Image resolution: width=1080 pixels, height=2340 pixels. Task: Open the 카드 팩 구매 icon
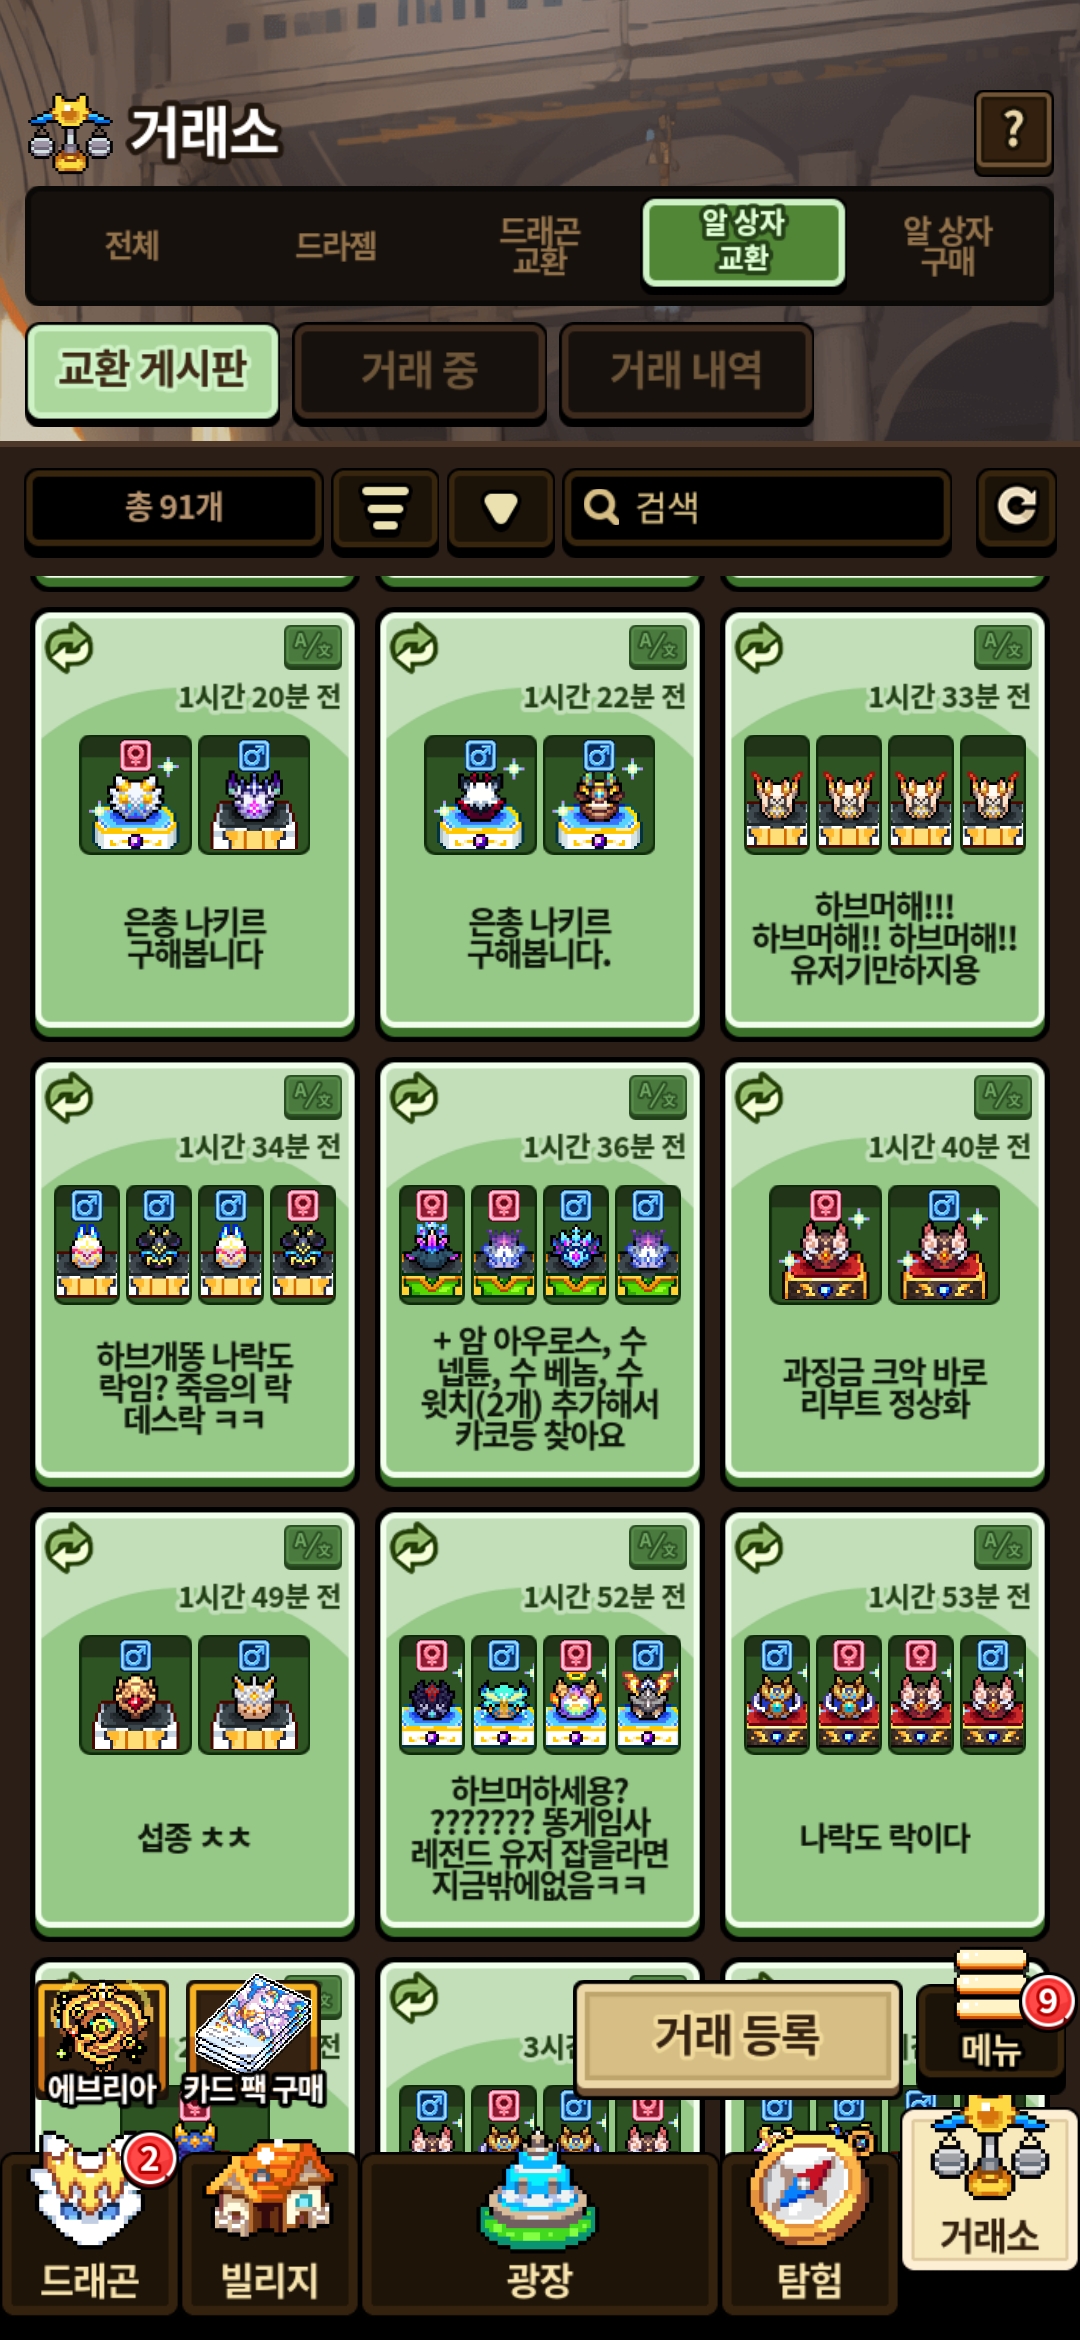coord(254,2042)
